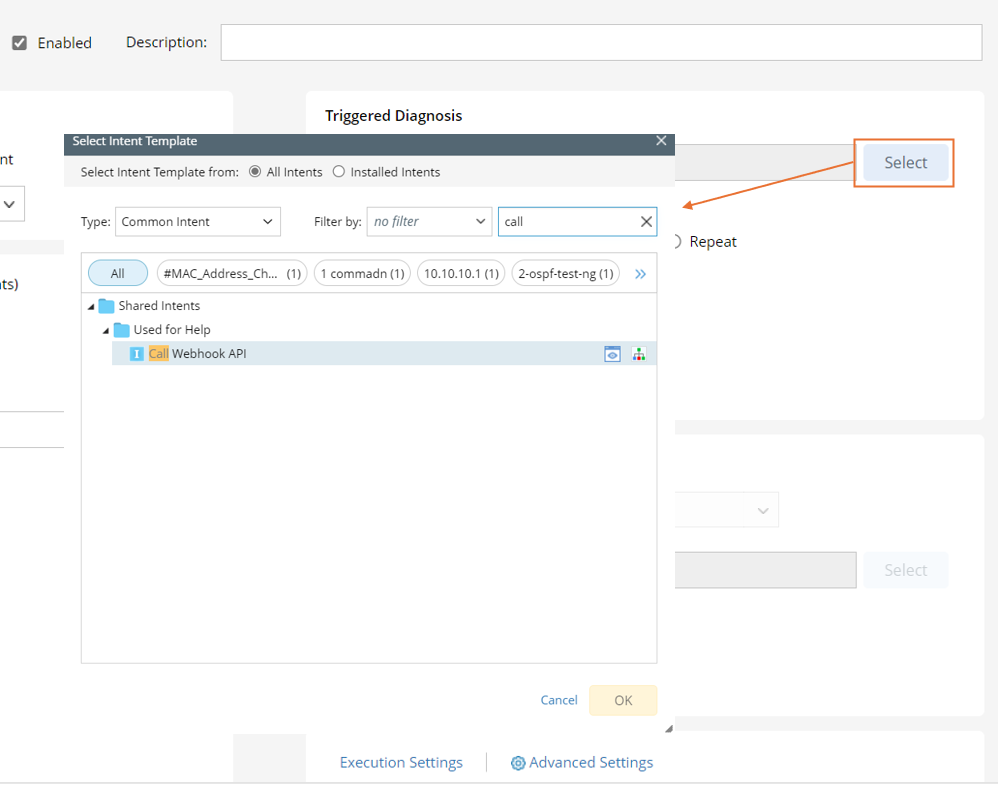Click the Shared Intents folder icon
This screenshot has width=998, height=785.
pyautogui.click(x=107, y=306)
